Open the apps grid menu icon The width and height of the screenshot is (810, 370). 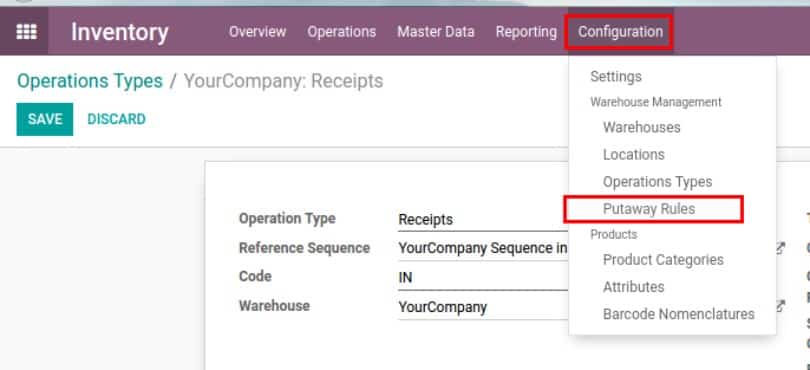[x=26, y=32]
